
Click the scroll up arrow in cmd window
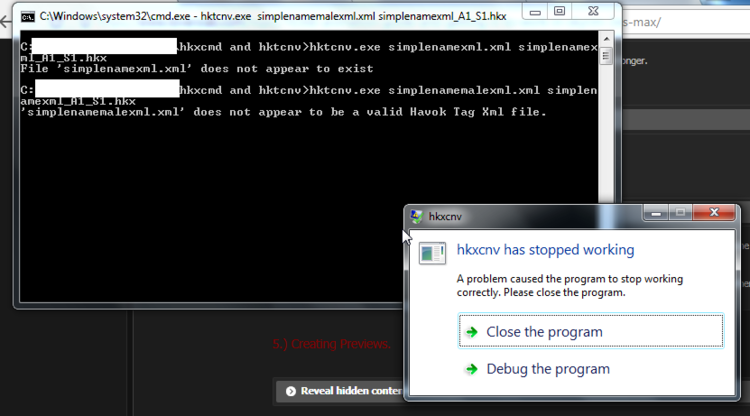pos(606,38)
